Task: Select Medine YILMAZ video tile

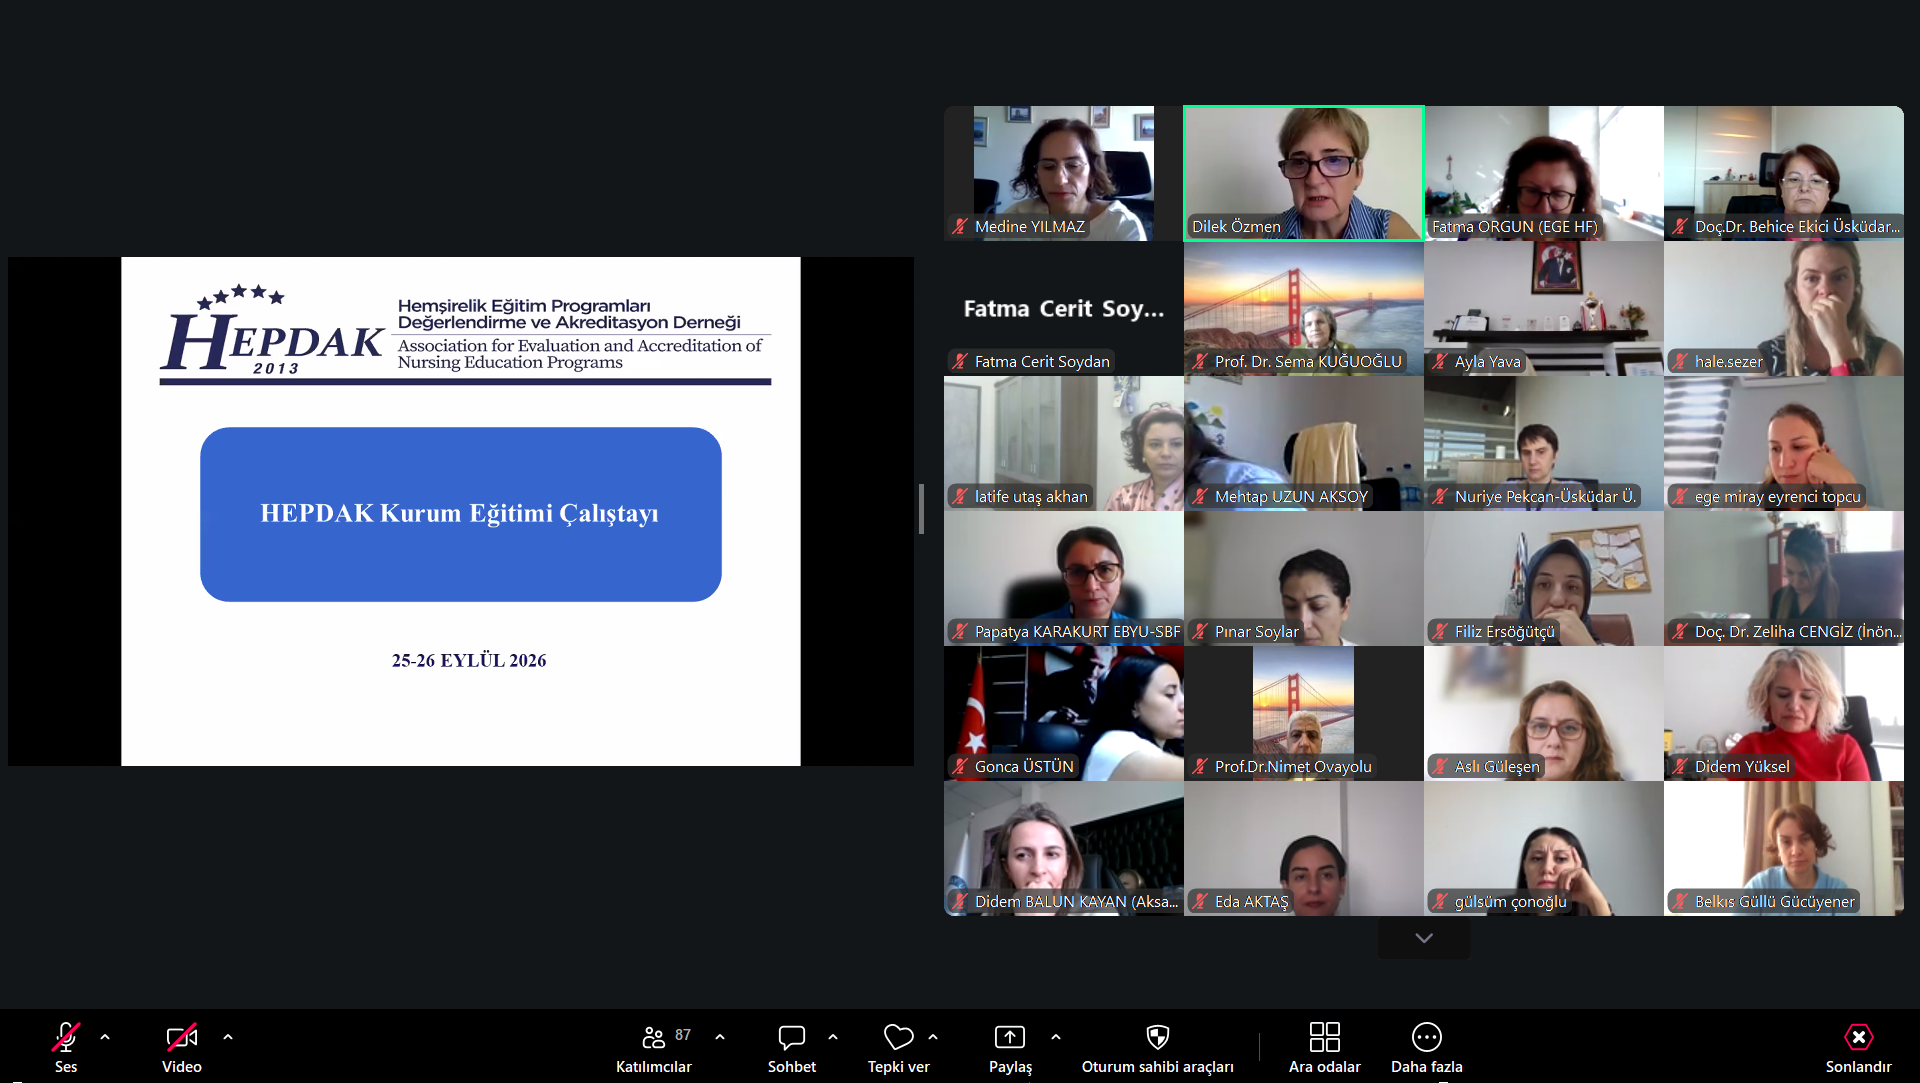Action: pyautogui.click(x=1064, y=173)
